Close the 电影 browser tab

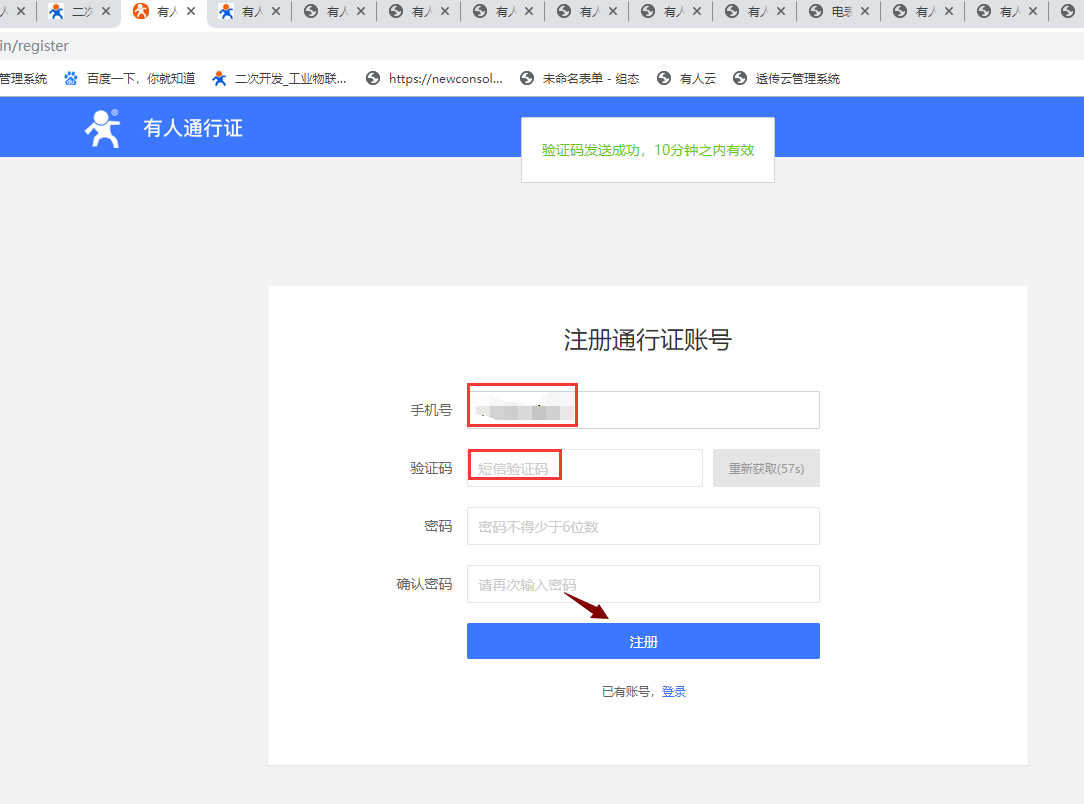click(864, 12)
